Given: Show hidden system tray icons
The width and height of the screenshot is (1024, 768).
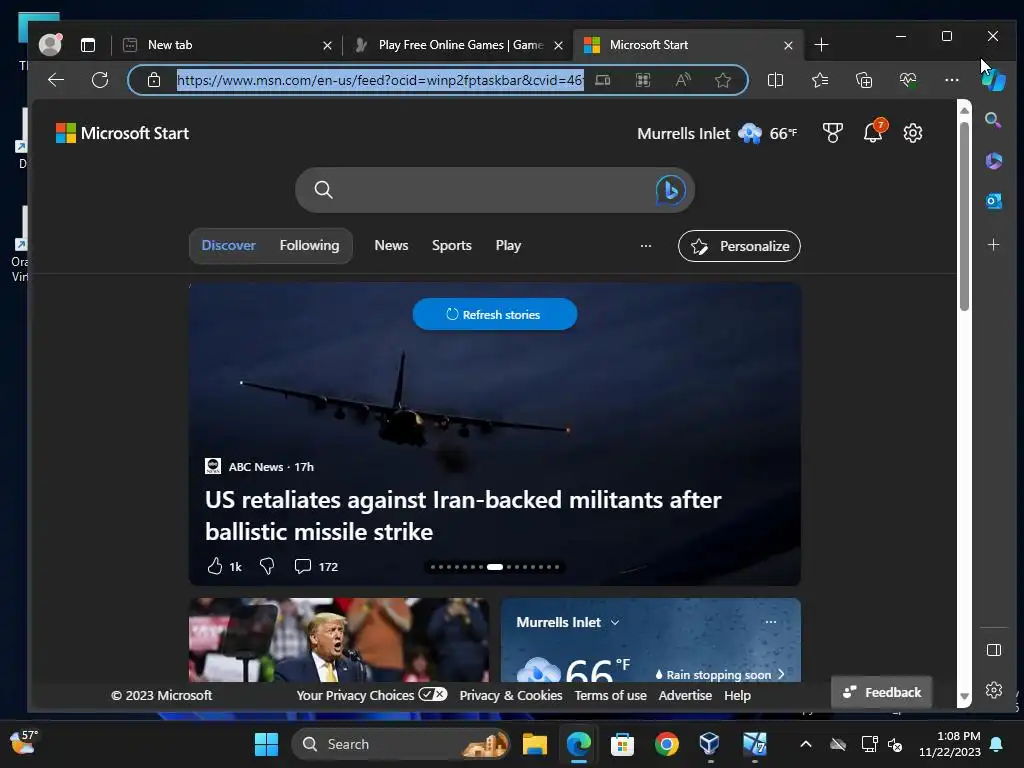Looking at the screenshot, I should click(806, 744).
